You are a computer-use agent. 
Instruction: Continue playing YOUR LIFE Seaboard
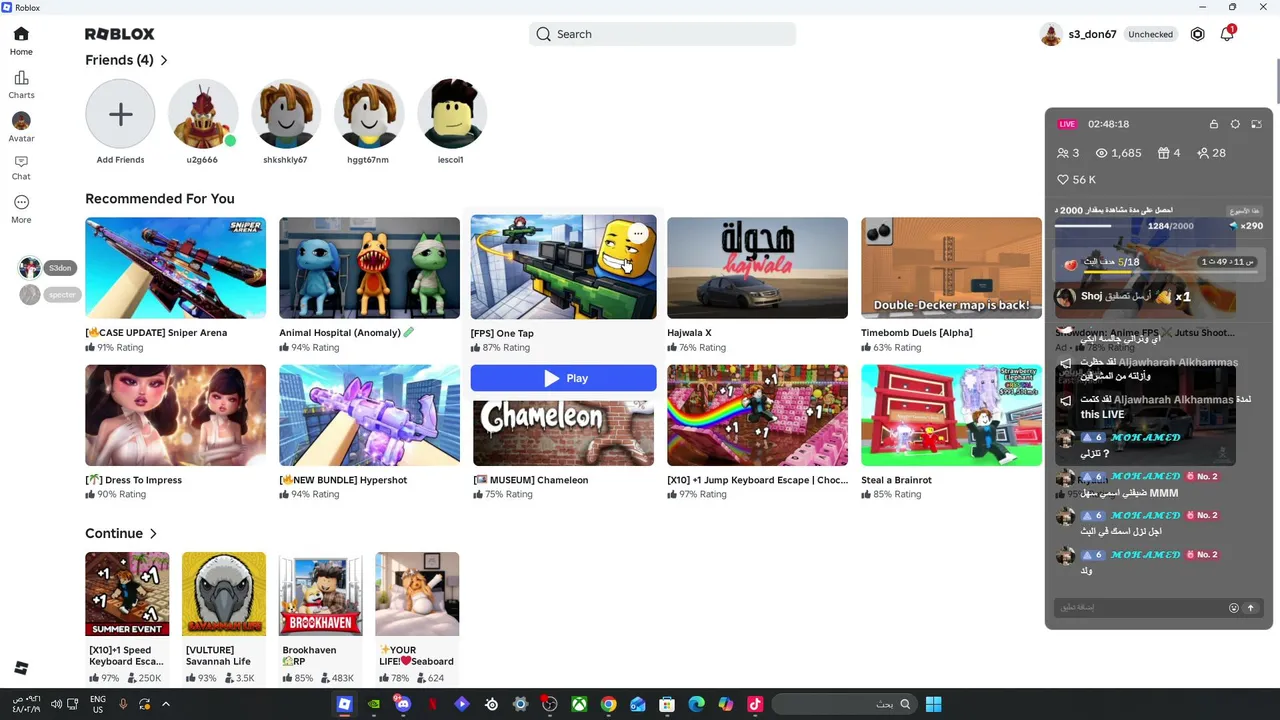pyautogui.click(x=417, y=594)
